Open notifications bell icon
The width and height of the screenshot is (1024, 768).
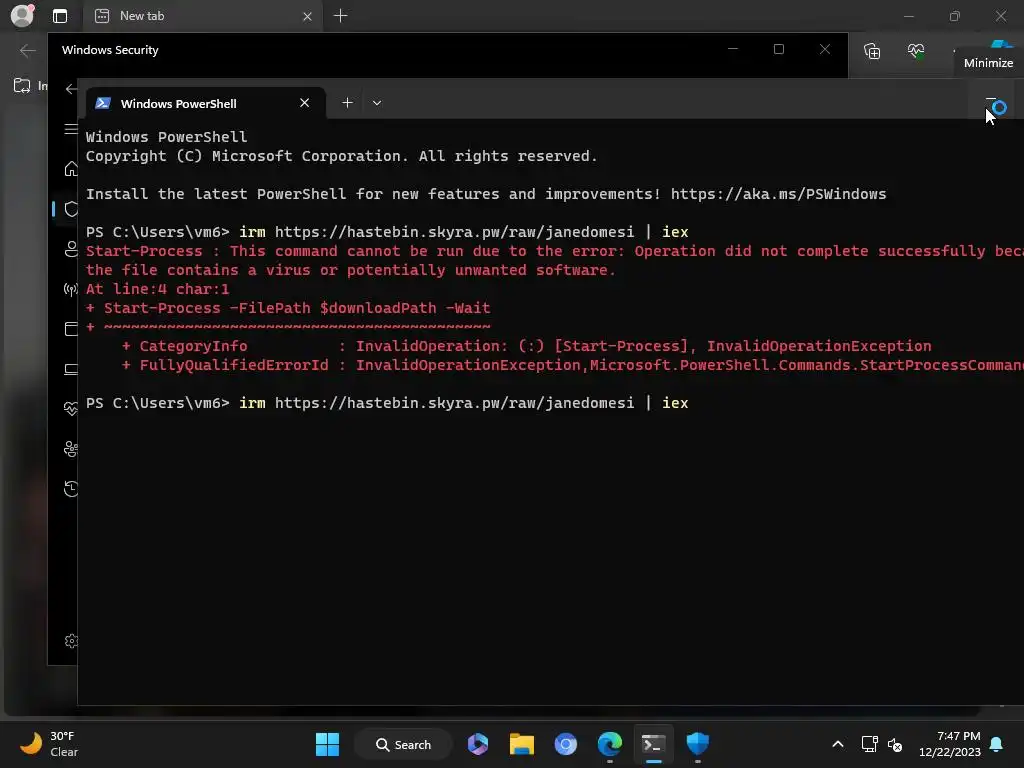tap(997, 744)
